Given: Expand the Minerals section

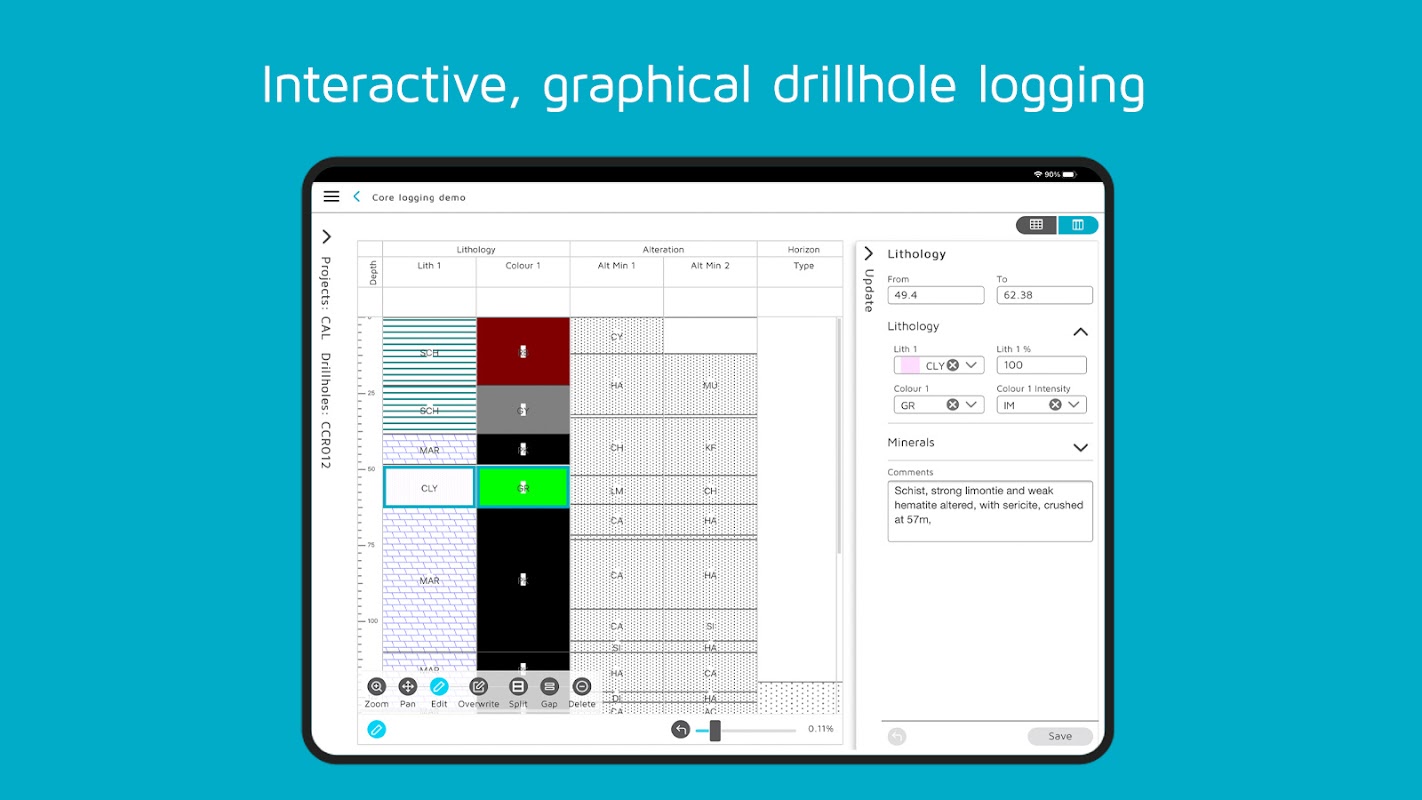Looking at the screenshot, I should point(1080,448).
